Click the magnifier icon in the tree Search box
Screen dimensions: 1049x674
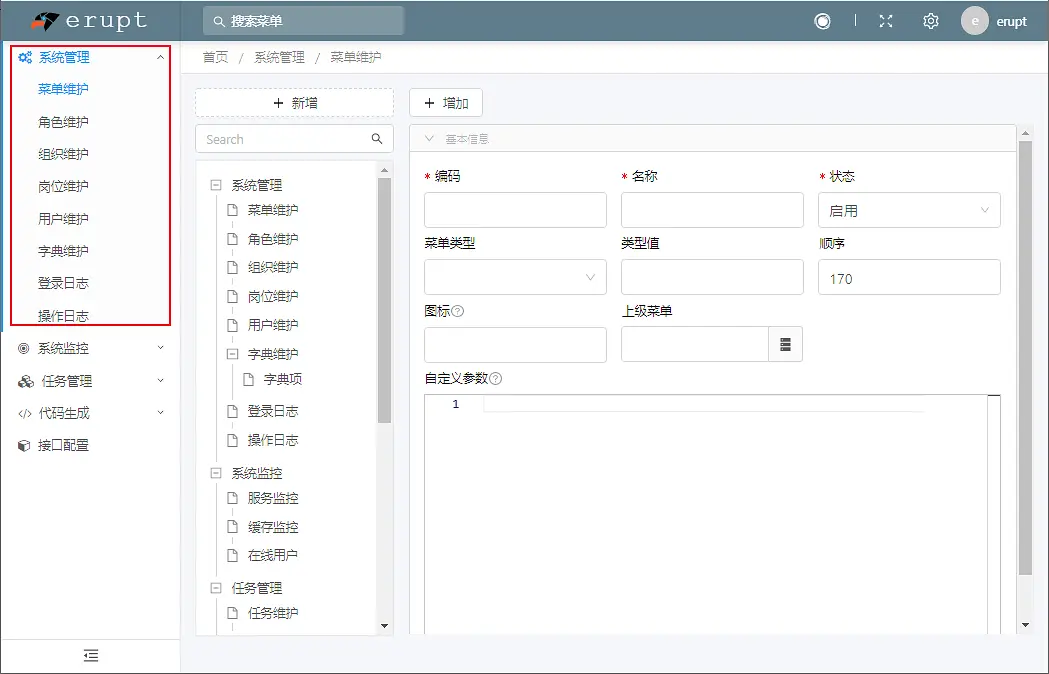click(377, 139)
